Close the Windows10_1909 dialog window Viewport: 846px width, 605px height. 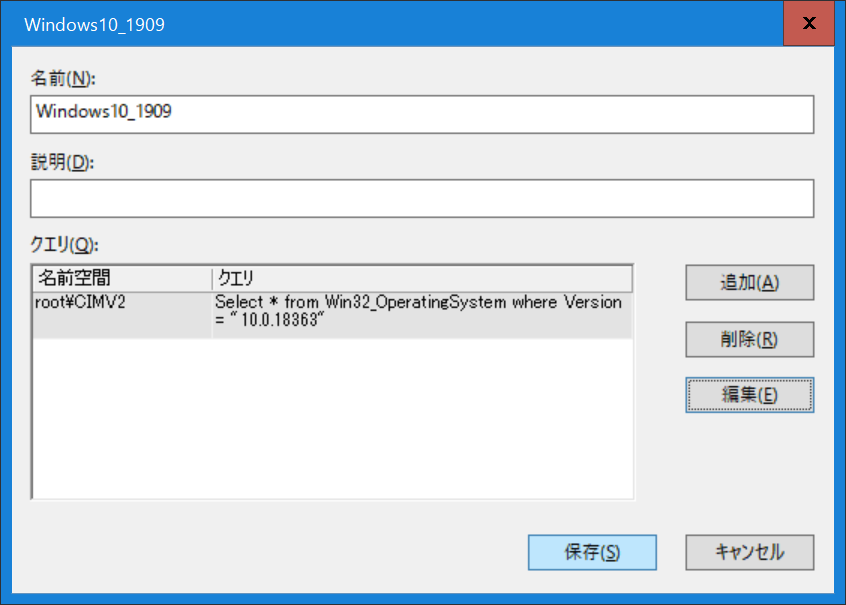809,23
